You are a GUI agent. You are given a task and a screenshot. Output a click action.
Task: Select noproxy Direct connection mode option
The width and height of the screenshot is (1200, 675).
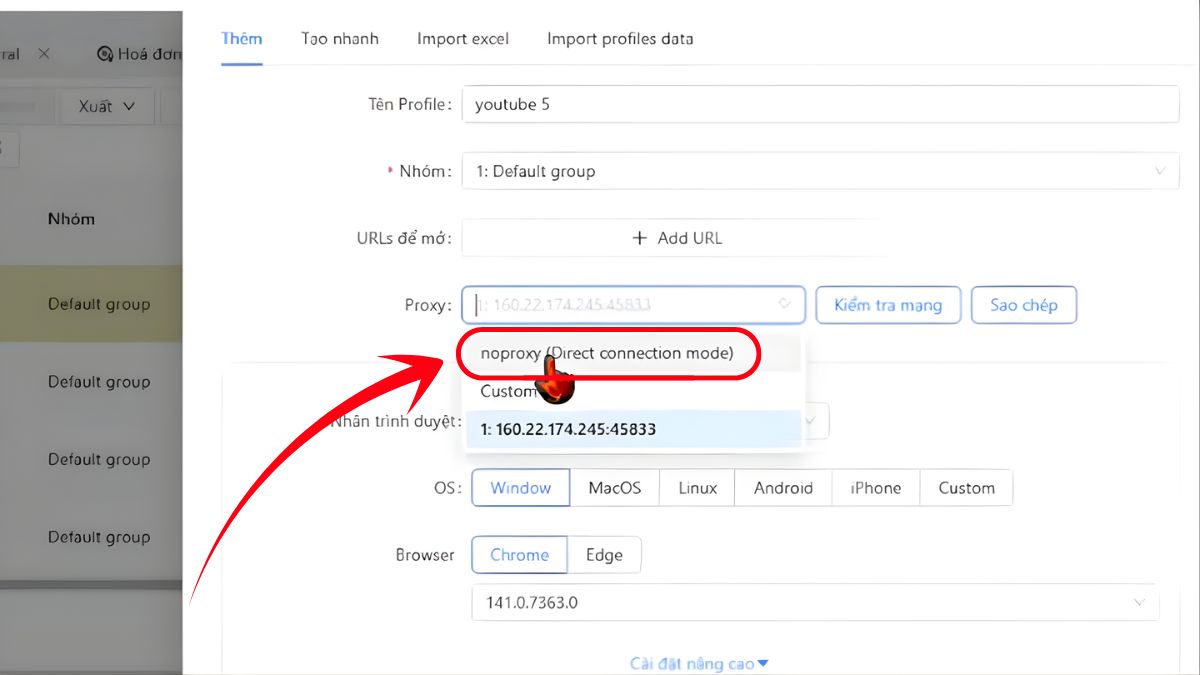[607, 353]
